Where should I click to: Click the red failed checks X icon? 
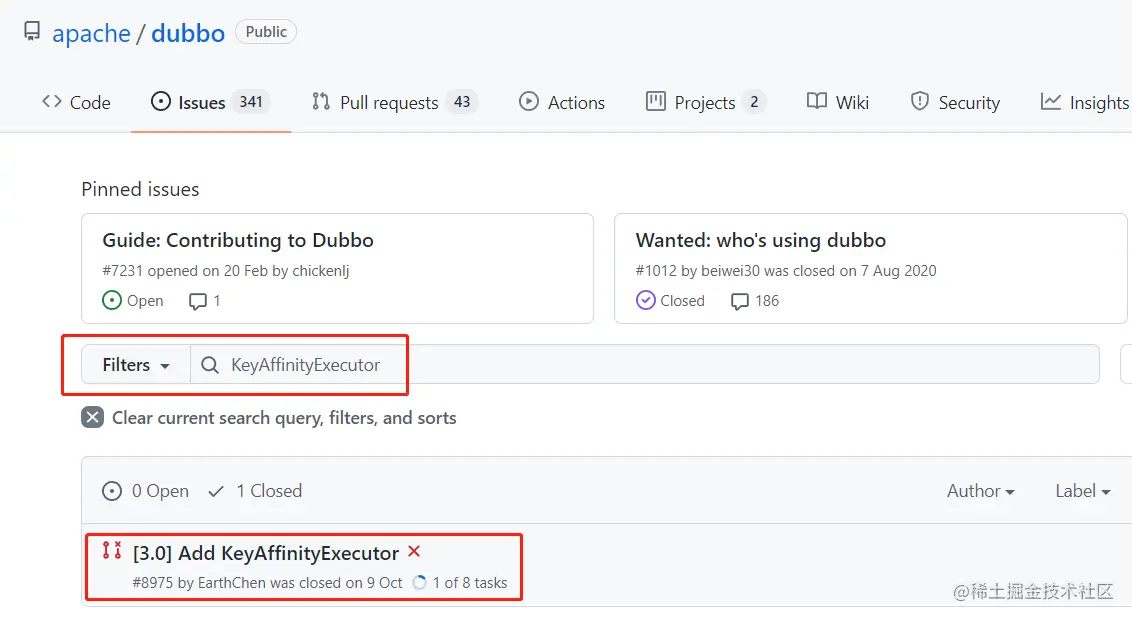[x=414, y=551]
